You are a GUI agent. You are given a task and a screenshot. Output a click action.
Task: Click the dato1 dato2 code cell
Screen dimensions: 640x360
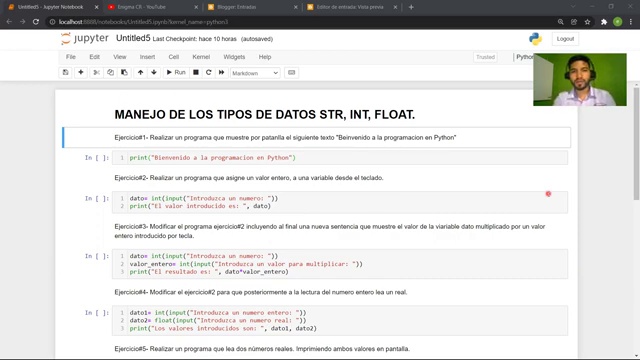click(x=340, y=320)
